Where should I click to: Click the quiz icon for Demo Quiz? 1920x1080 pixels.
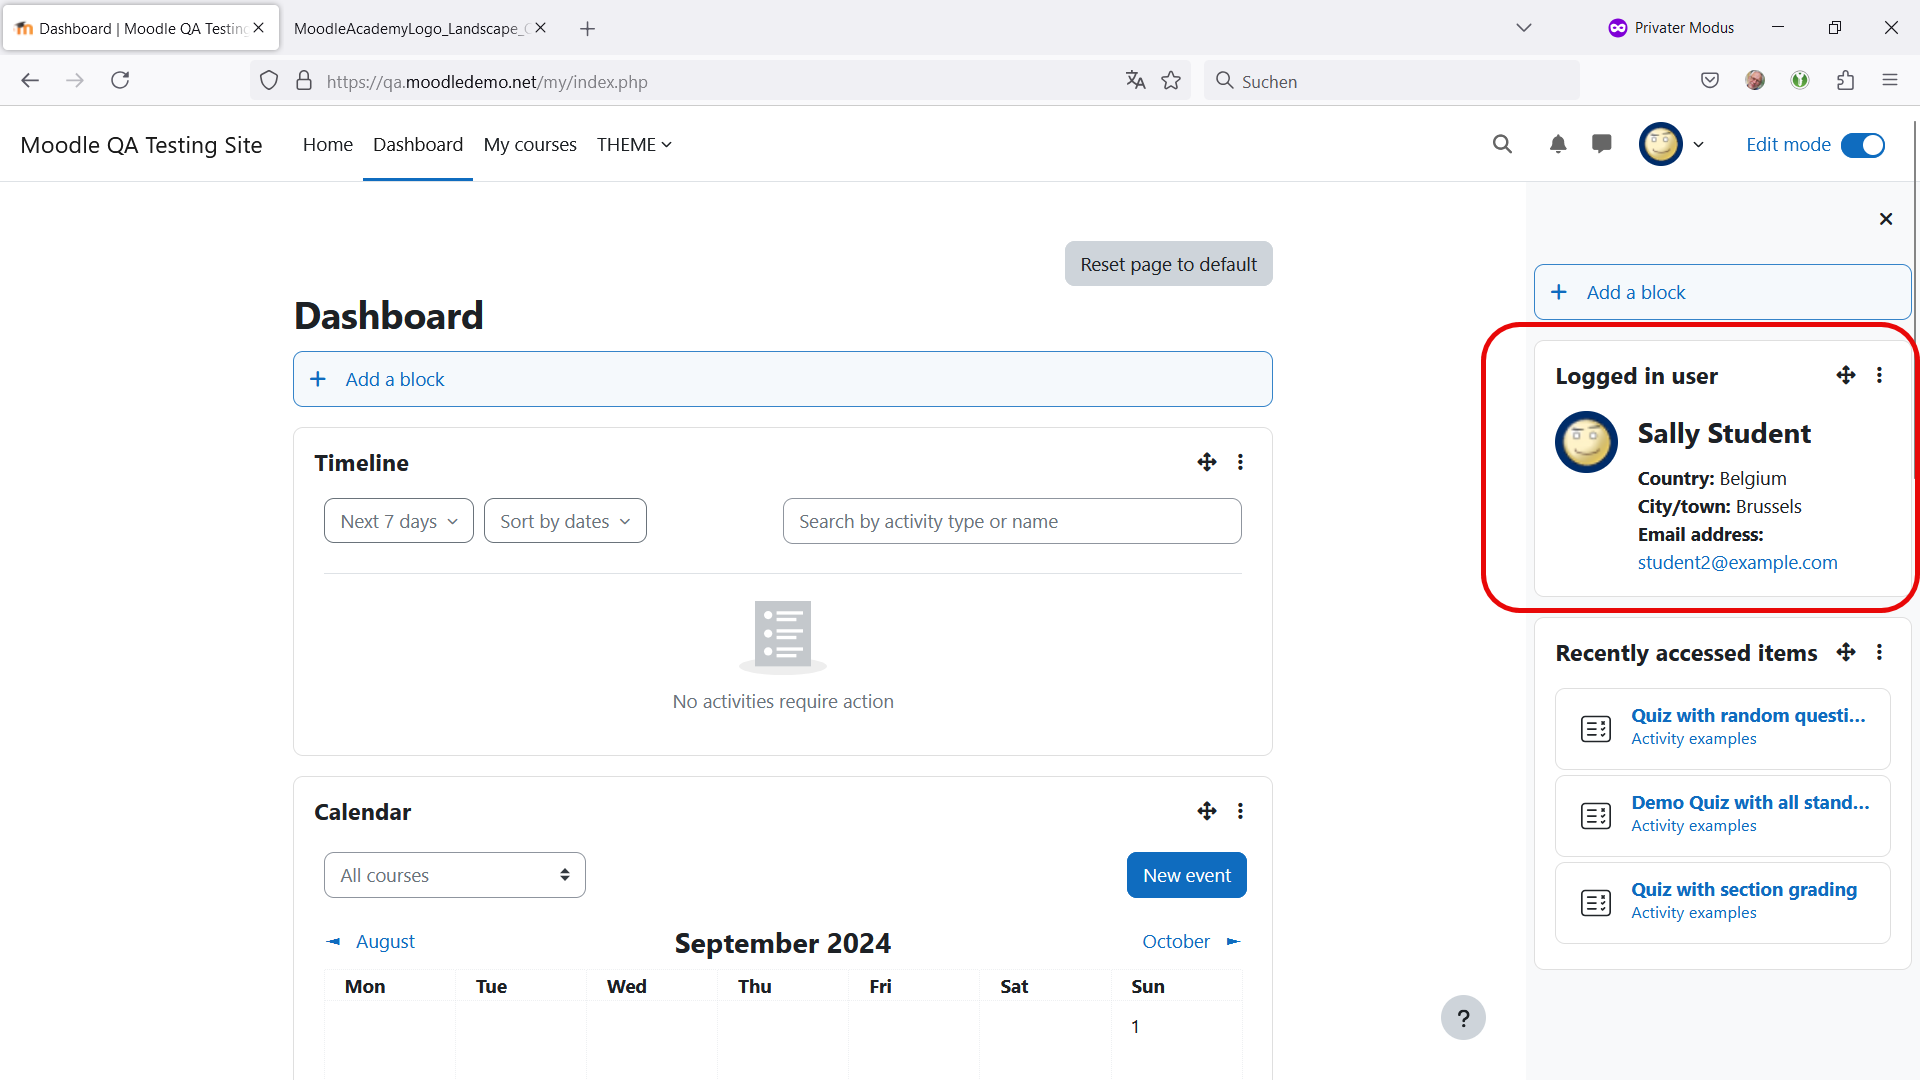pos(1596,816)
